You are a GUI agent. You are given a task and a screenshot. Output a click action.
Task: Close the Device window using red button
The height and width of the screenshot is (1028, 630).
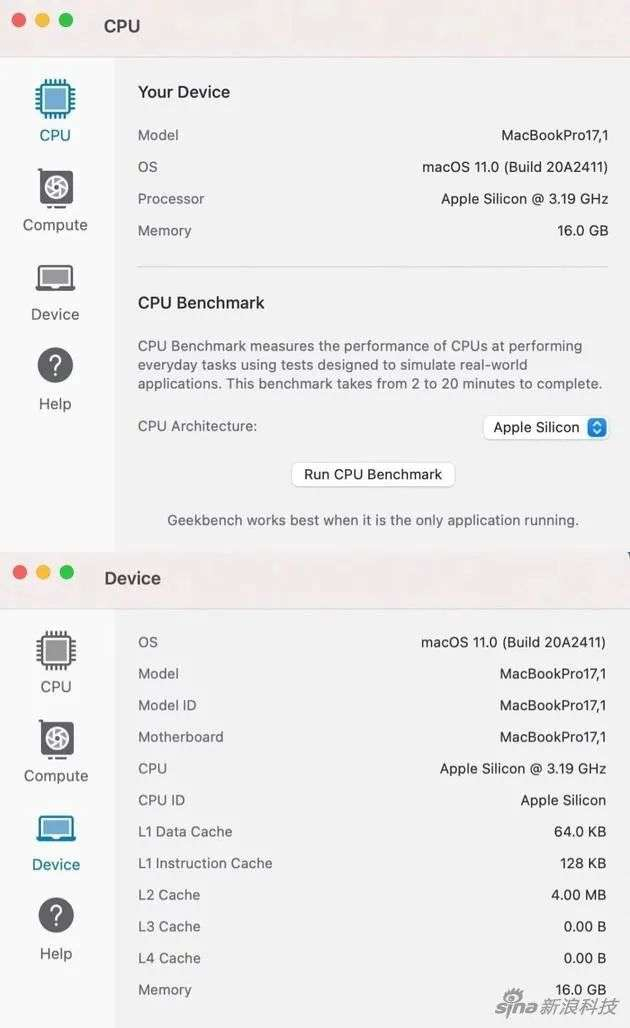pos(19,572)
